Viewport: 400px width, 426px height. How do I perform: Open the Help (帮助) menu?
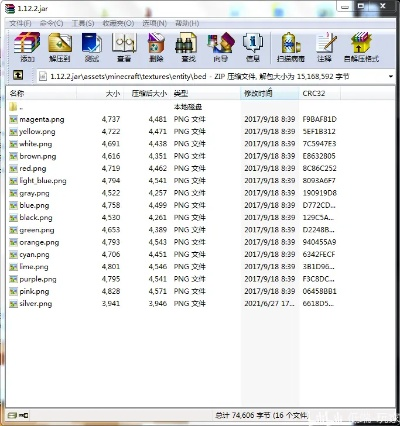point(187,23)
